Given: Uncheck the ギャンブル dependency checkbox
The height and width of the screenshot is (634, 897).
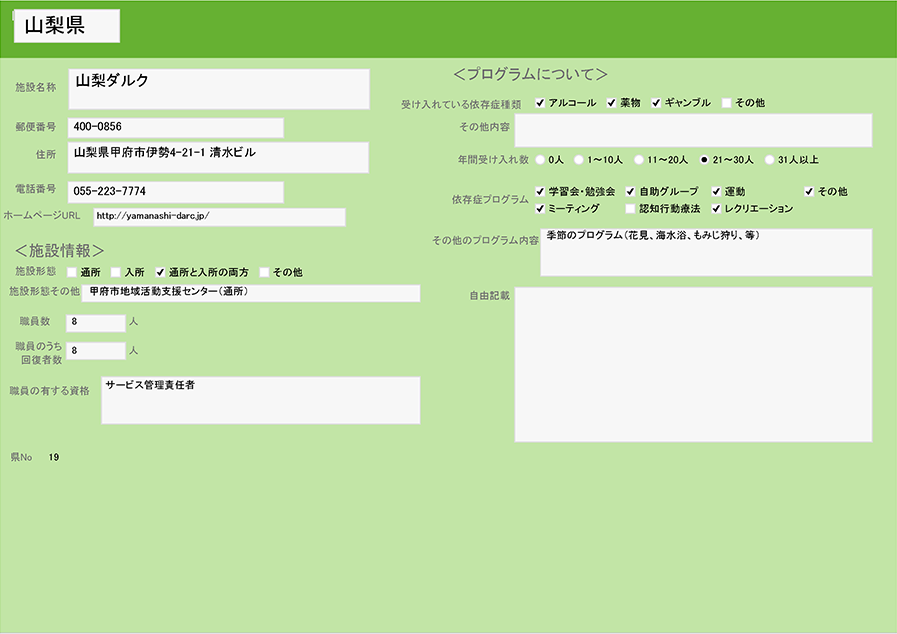Looking at the screenshot, I should (657, 103).
